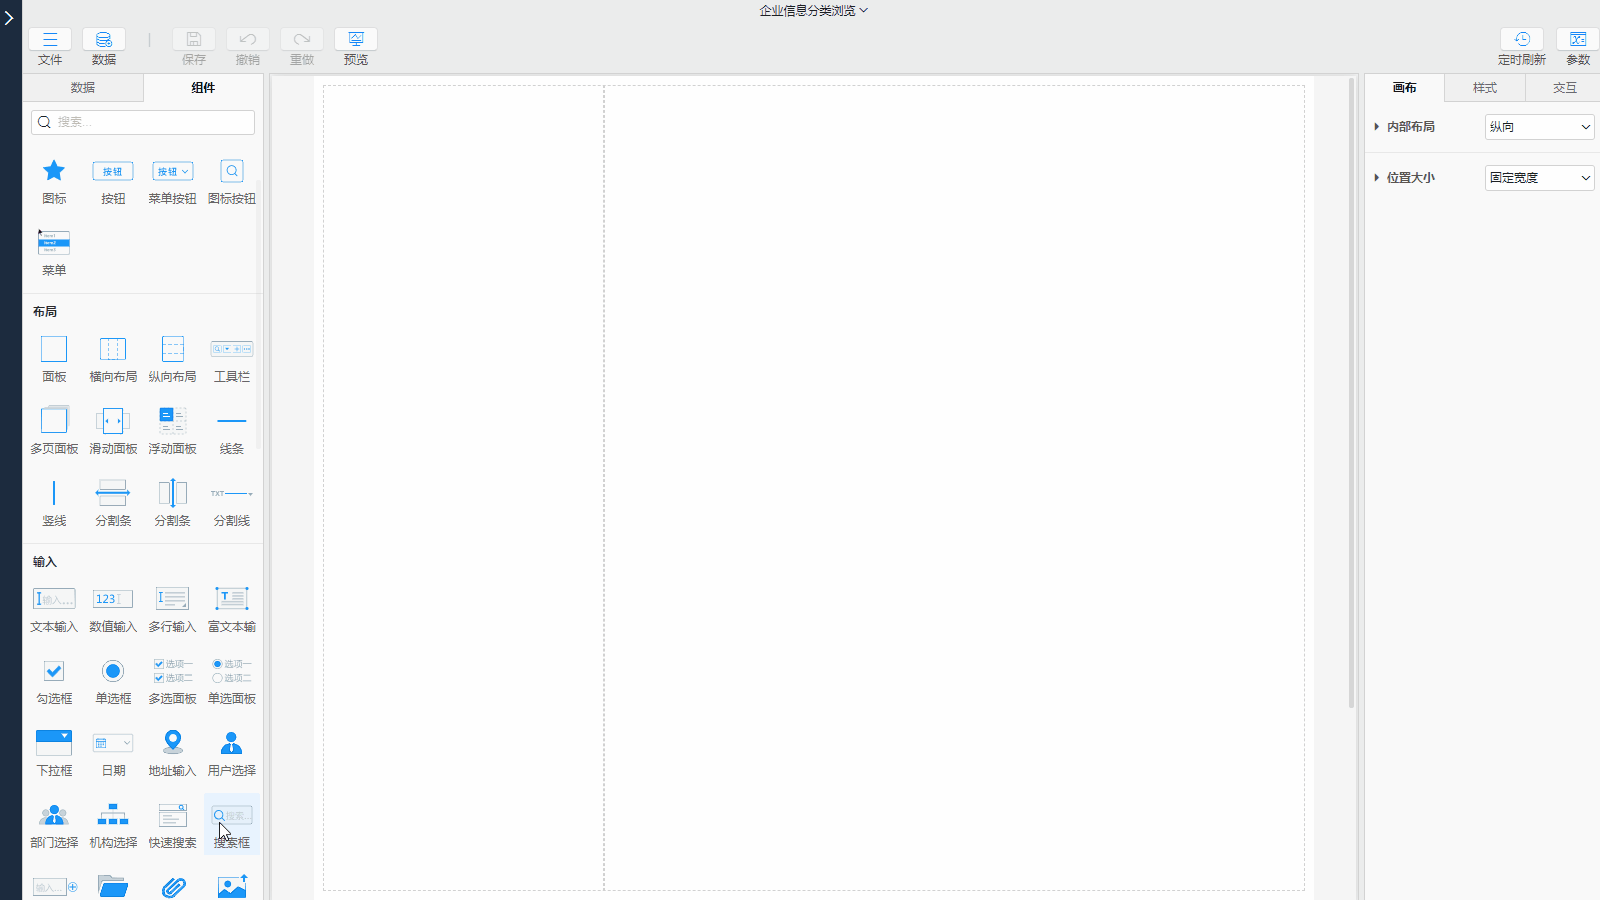This screenshot has width=1600, height=900.
Task: Switch to the 样式 tab
Action: click(1484, 88)
